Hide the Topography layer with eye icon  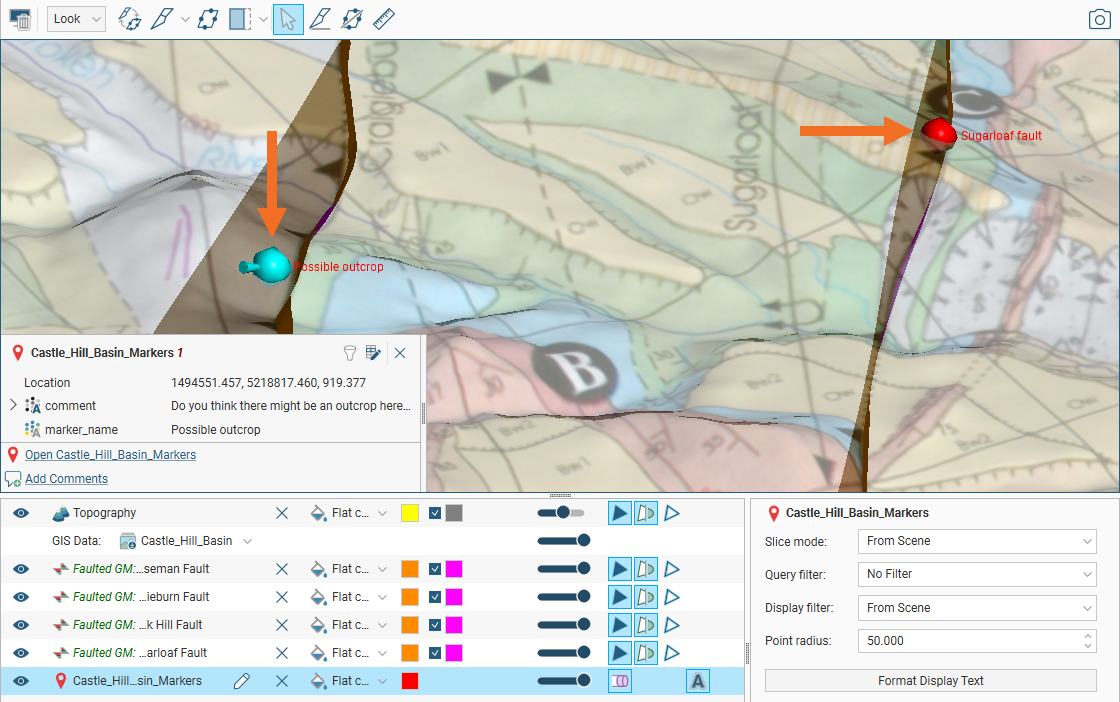point(21,513)
